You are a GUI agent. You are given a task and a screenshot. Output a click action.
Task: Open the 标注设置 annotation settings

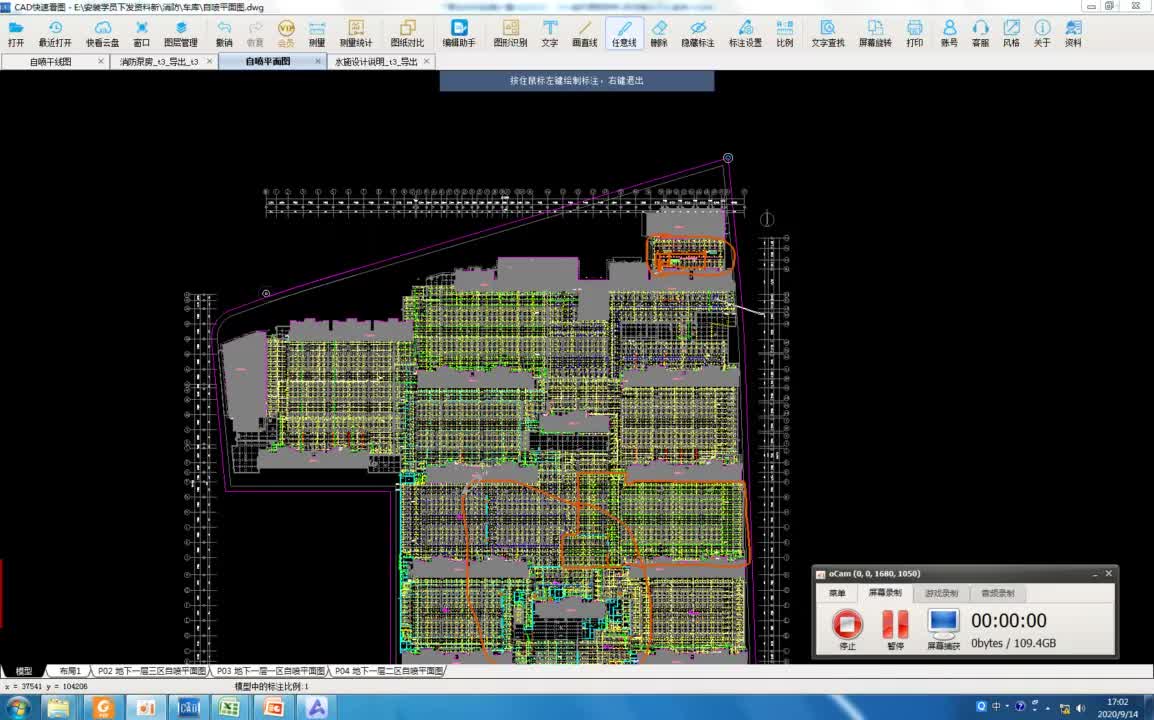pos(745,33)
